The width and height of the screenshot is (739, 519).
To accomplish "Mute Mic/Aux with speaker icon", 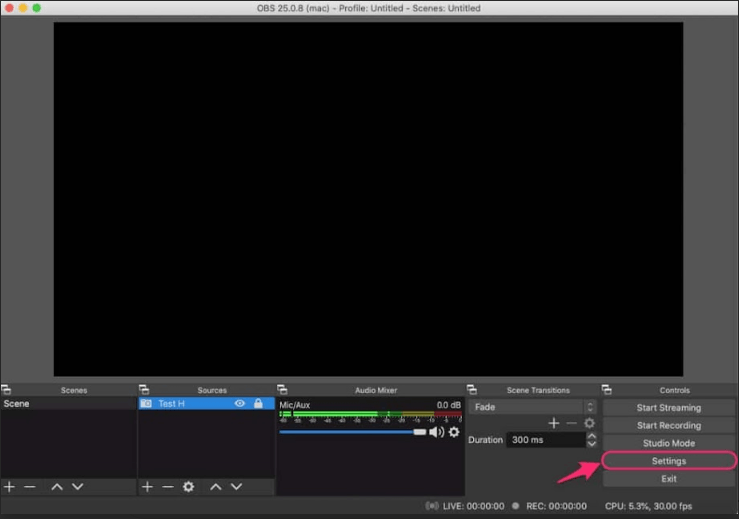I will [436, 432].
